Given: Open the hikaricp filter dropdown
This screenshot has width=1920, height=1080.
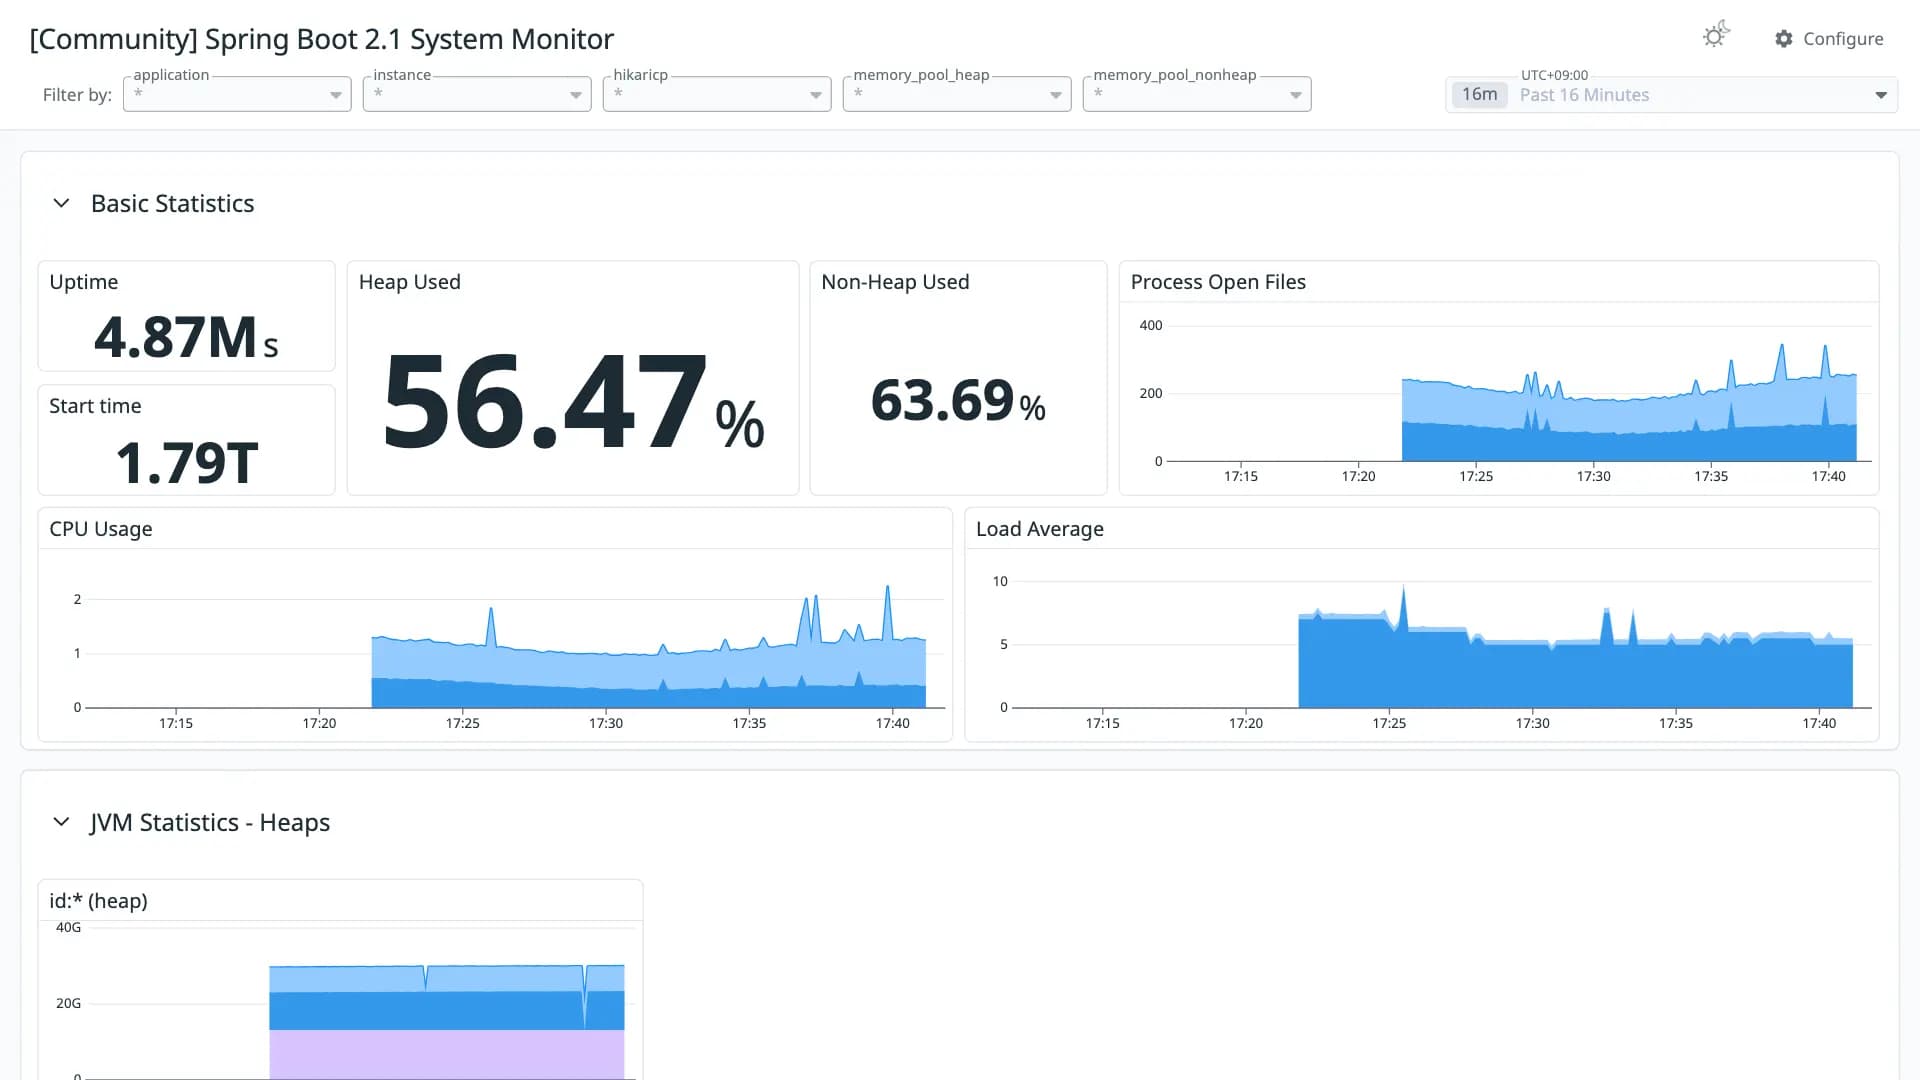Looking at the screenshot, I should [x=717, y=94].
